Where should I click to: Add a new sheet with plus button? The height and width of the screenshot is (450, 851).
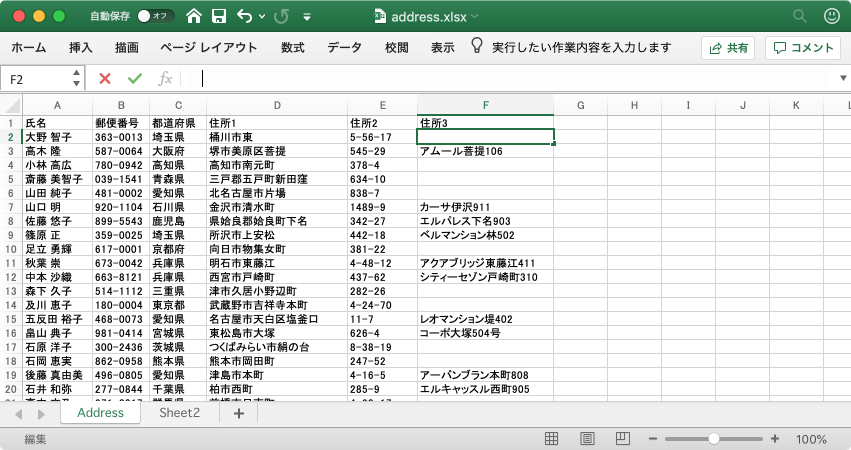click(238, 413)
